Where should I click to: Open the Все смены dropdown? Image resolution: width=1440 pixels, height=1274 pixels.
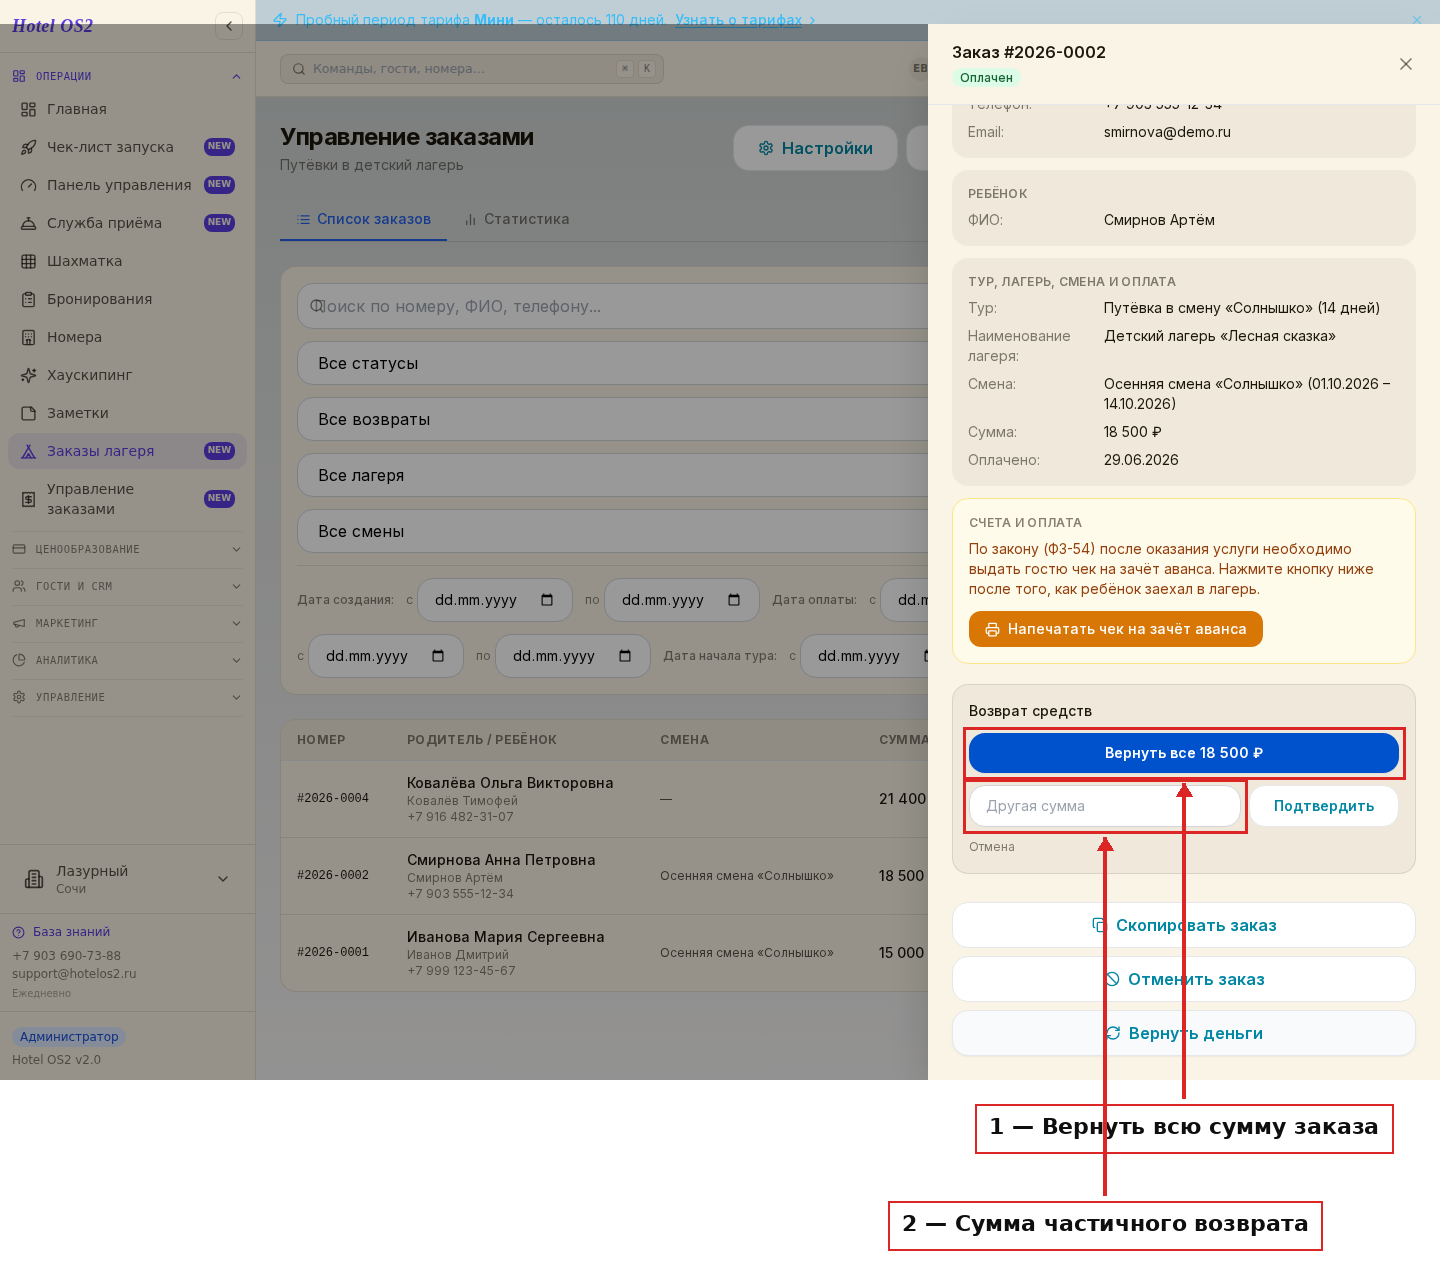(613, 531)
